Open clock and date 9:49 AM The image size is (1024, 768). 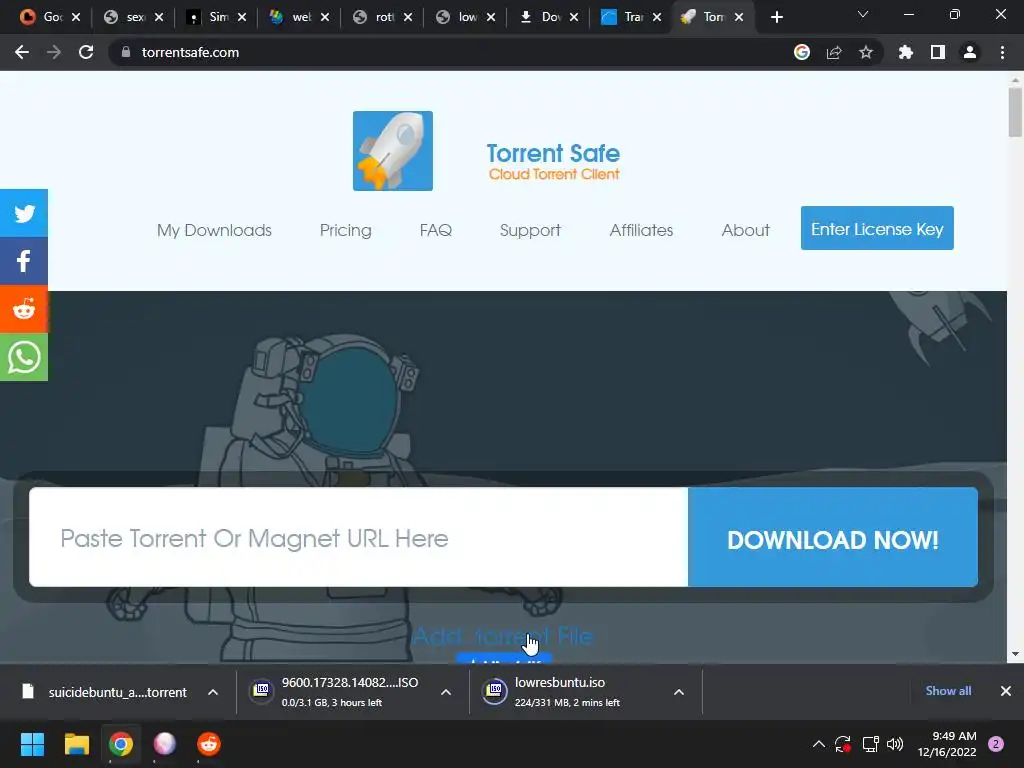[947, 744]
